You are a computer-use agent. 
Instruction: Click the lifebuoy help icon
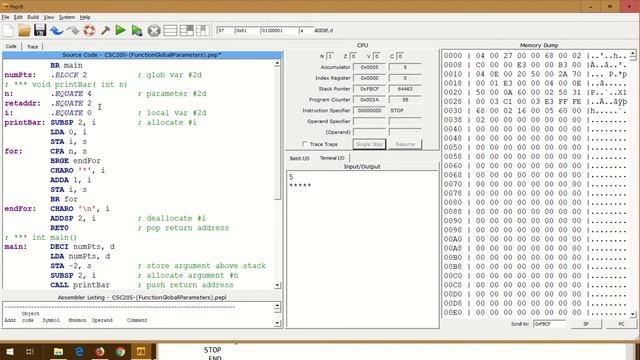[x=89, y=31]
